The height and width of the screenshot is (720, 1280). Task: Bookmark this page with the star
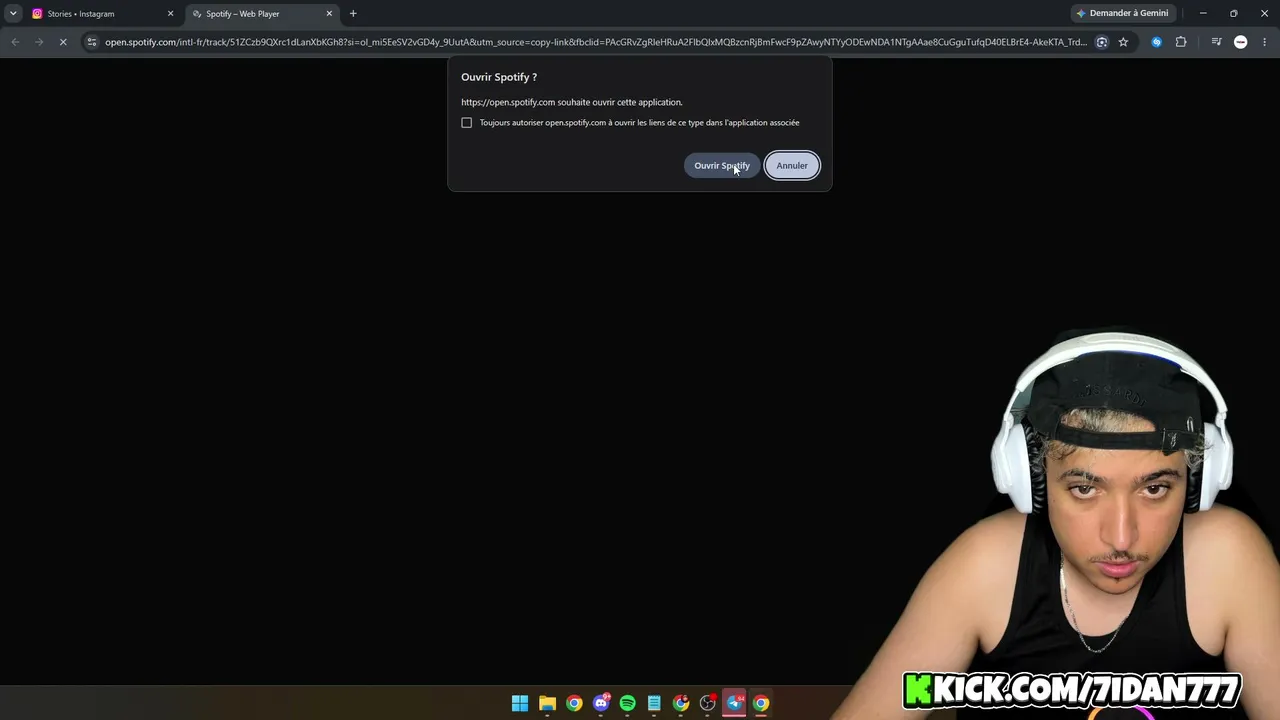[1123, 42]
